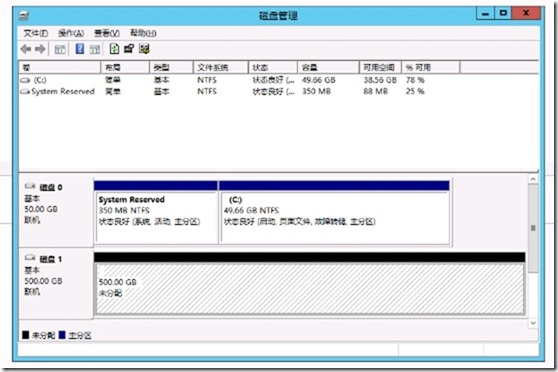The height and width of the screenshot is (372, 558).
Task: Click the black Properties toolbar icon
Action: coord(128,49)
